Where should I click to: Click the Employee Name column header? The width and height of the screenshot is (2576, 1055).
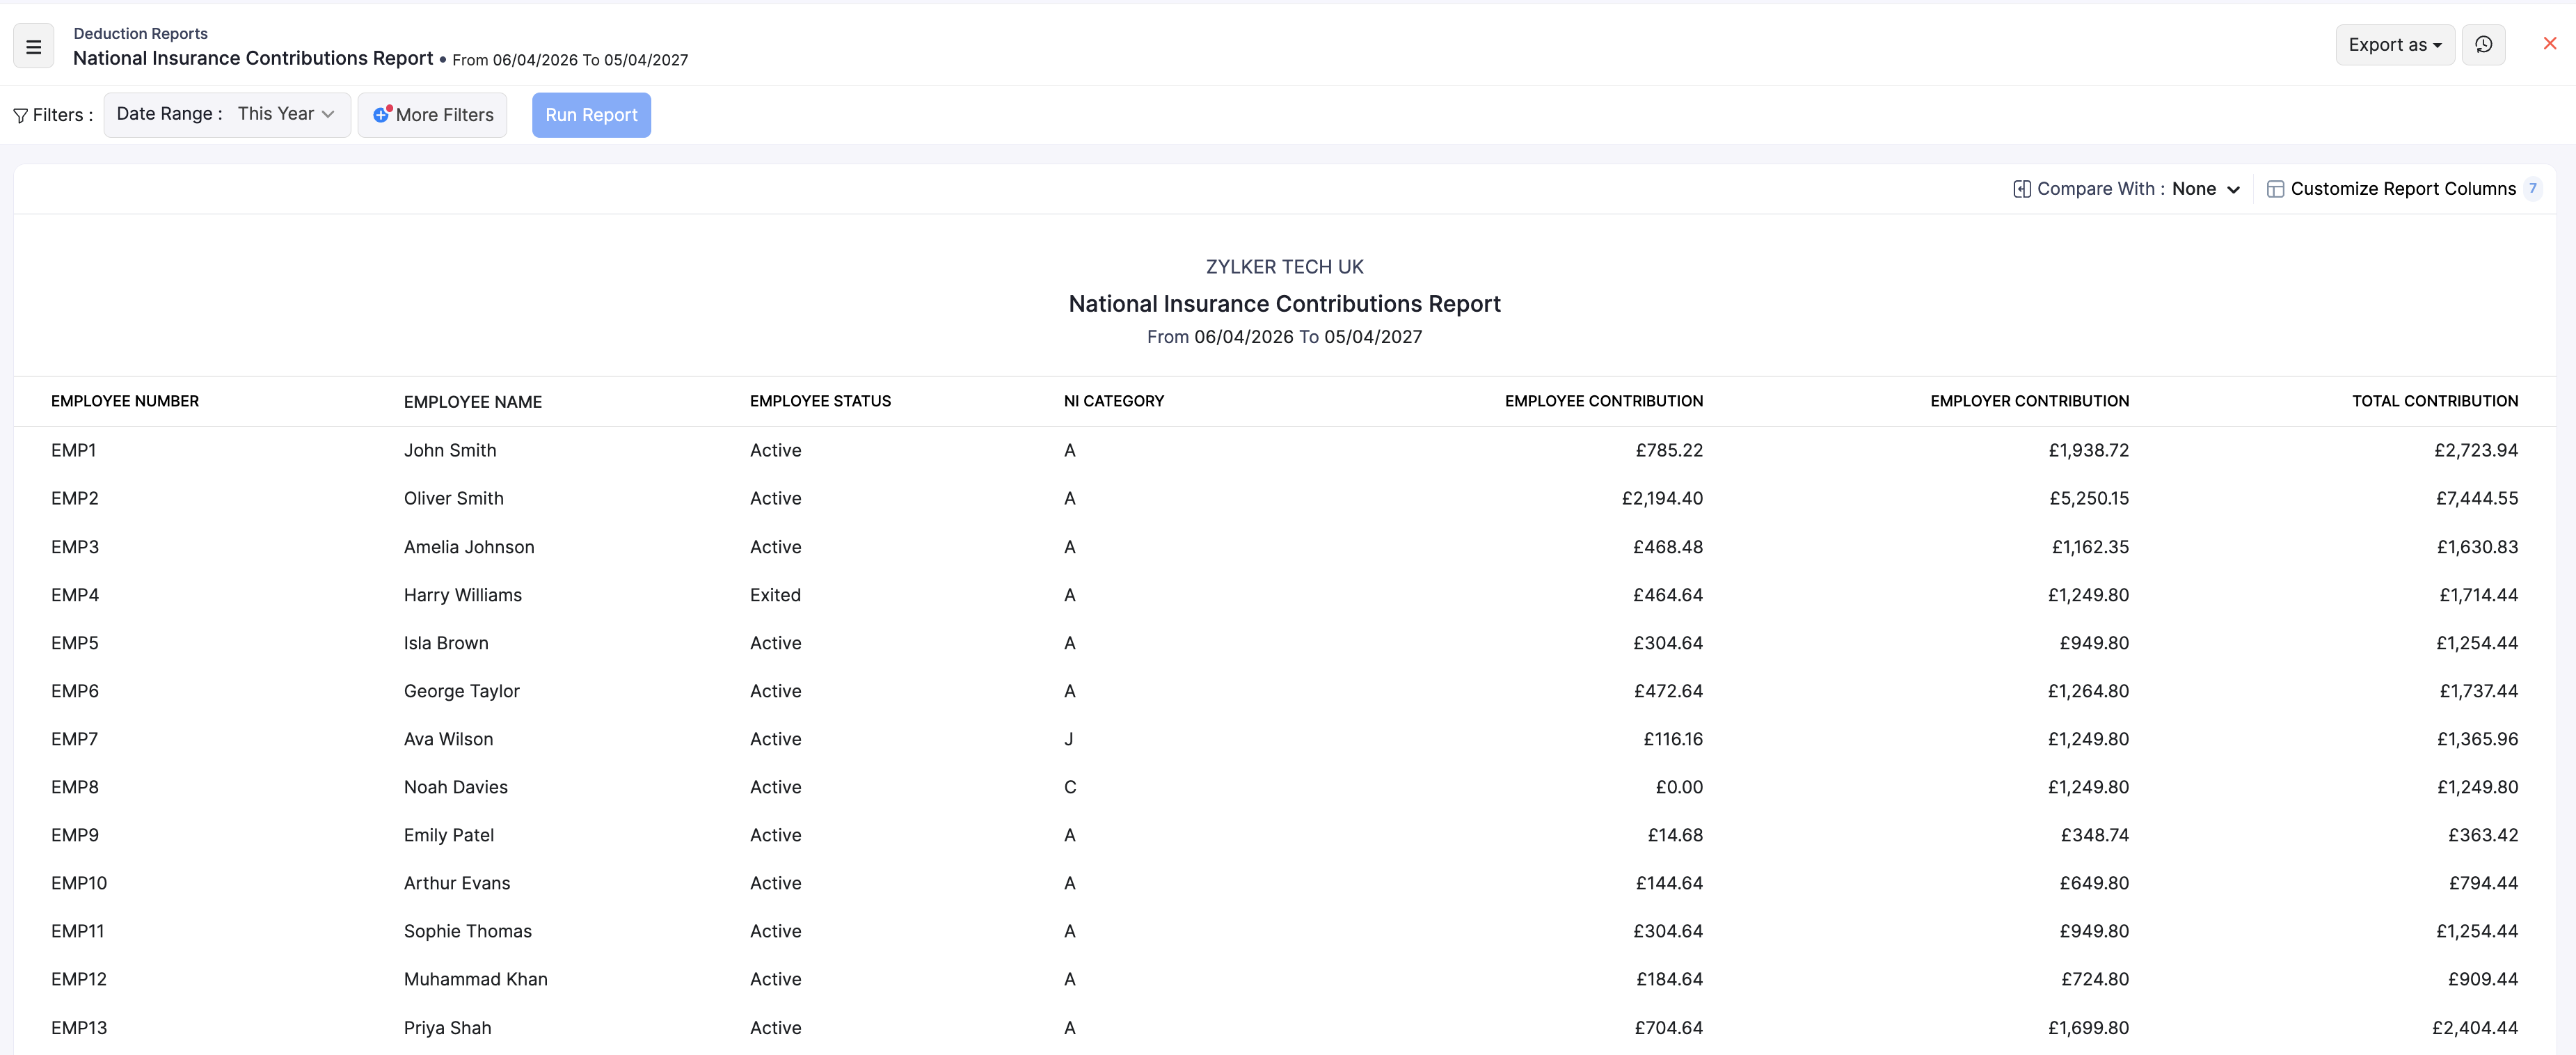(473, 402)
